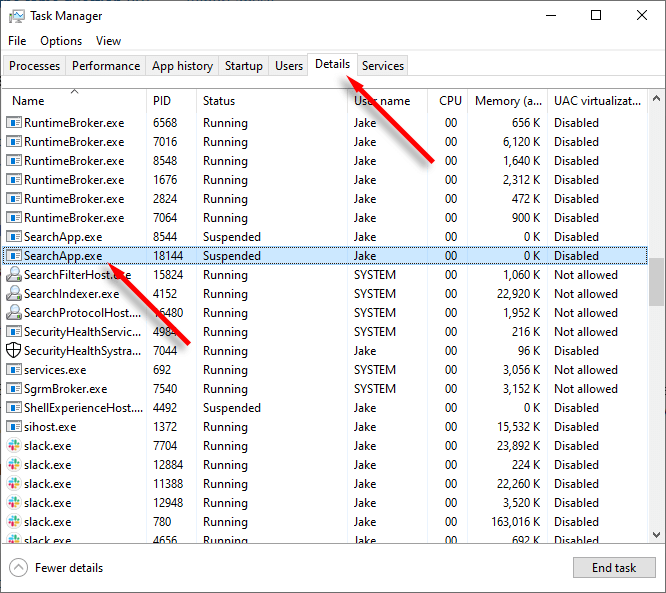The image size is (666, 593).
Task: Click the Task Manager title bar icon
Action: tap(17, 16)
